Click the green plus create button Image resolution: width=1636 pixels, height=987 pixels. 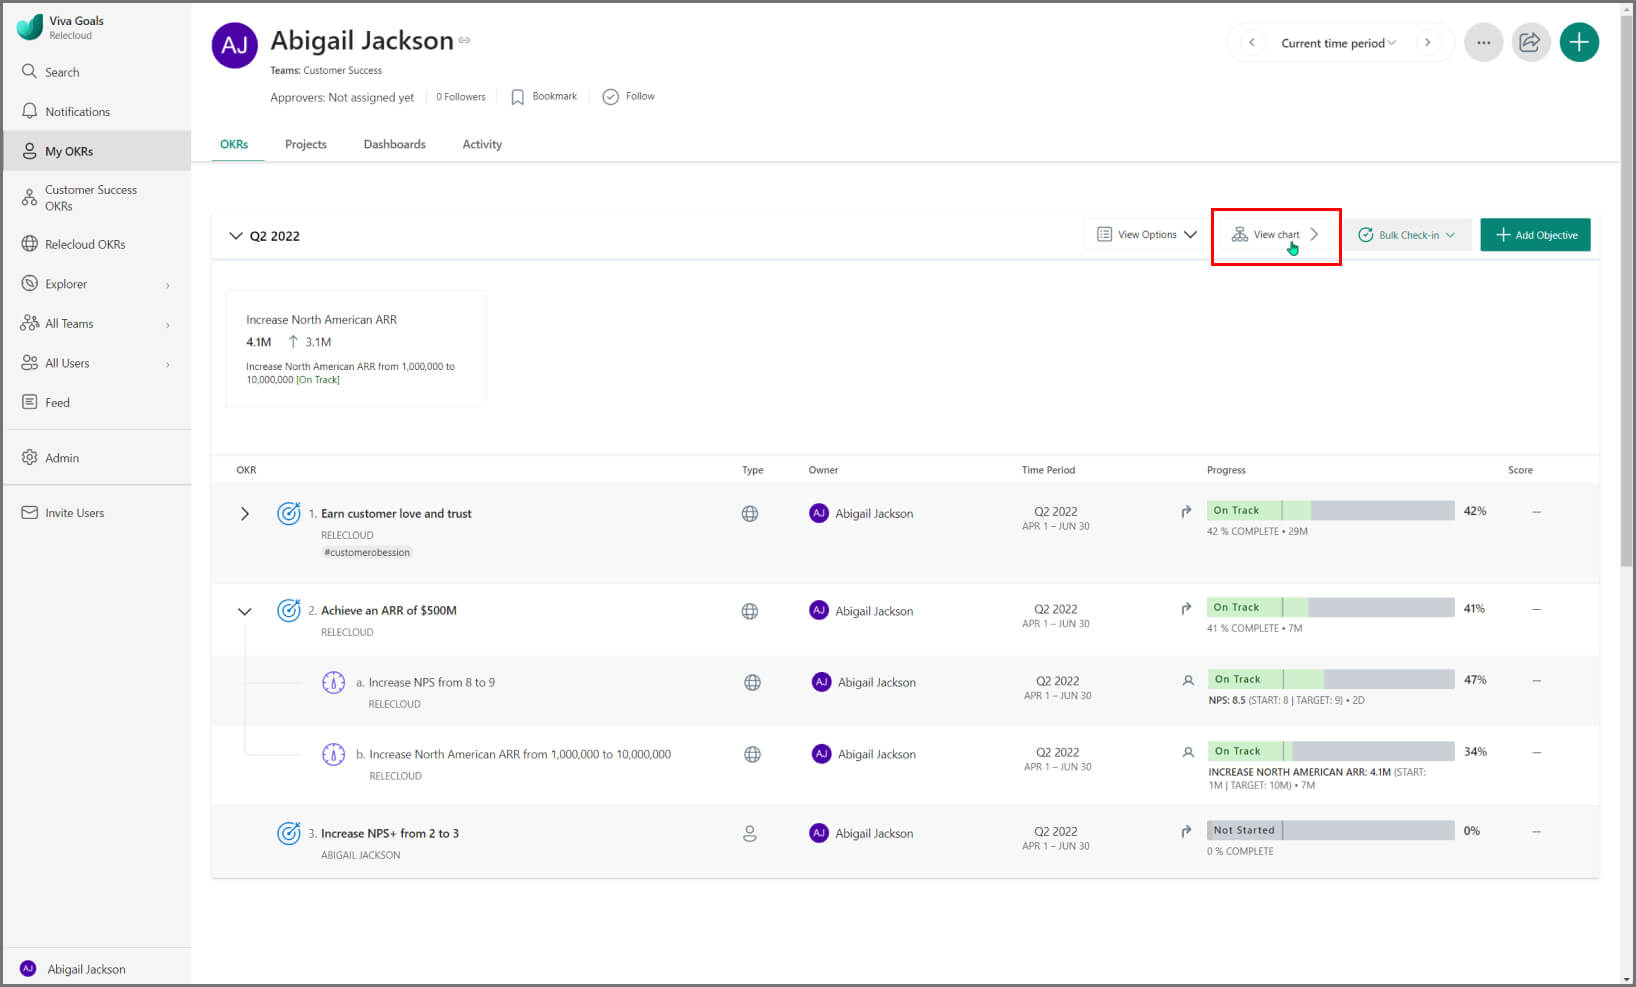(1579, 42)
